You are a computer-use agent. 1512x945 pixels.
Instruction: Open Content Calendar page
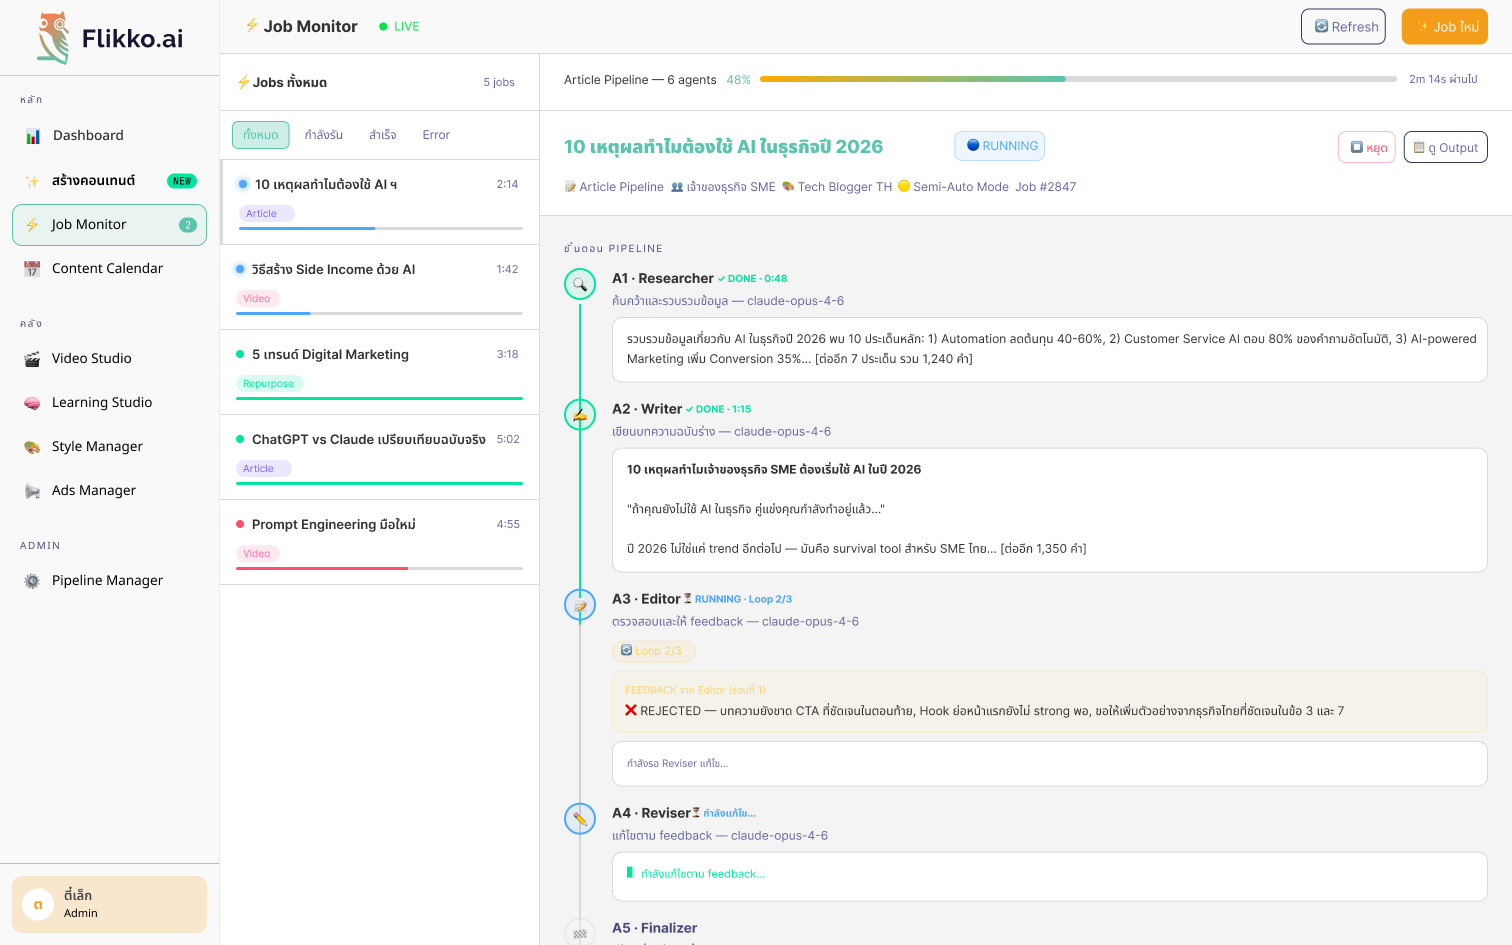(109, 269)
